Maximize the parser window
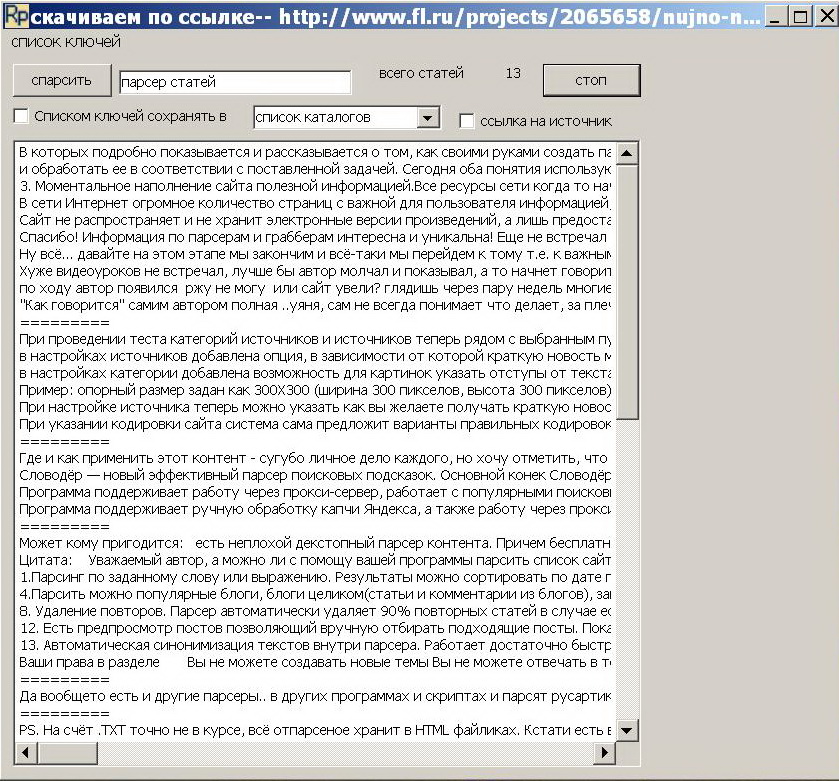 point(800,17)
